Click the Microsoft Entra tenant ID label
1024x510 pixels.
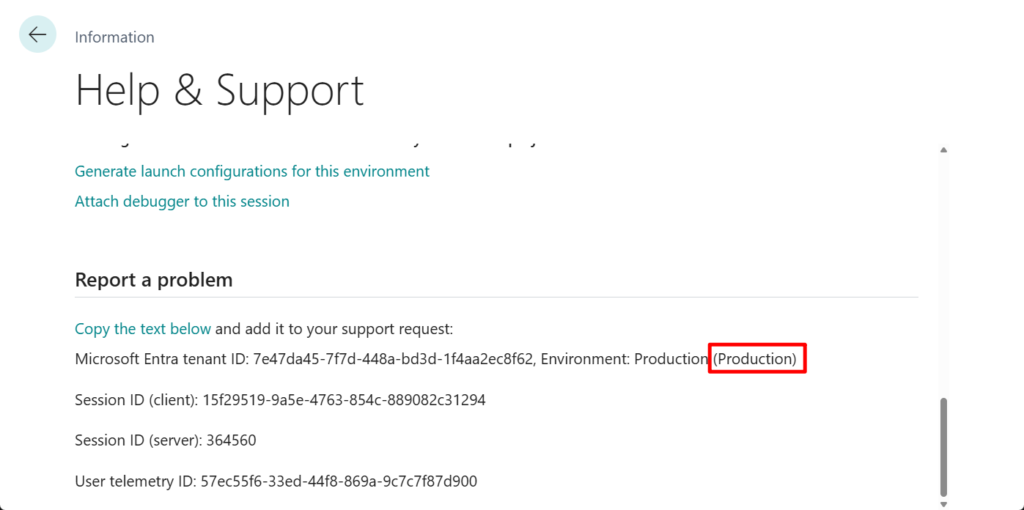click(161, 358)
